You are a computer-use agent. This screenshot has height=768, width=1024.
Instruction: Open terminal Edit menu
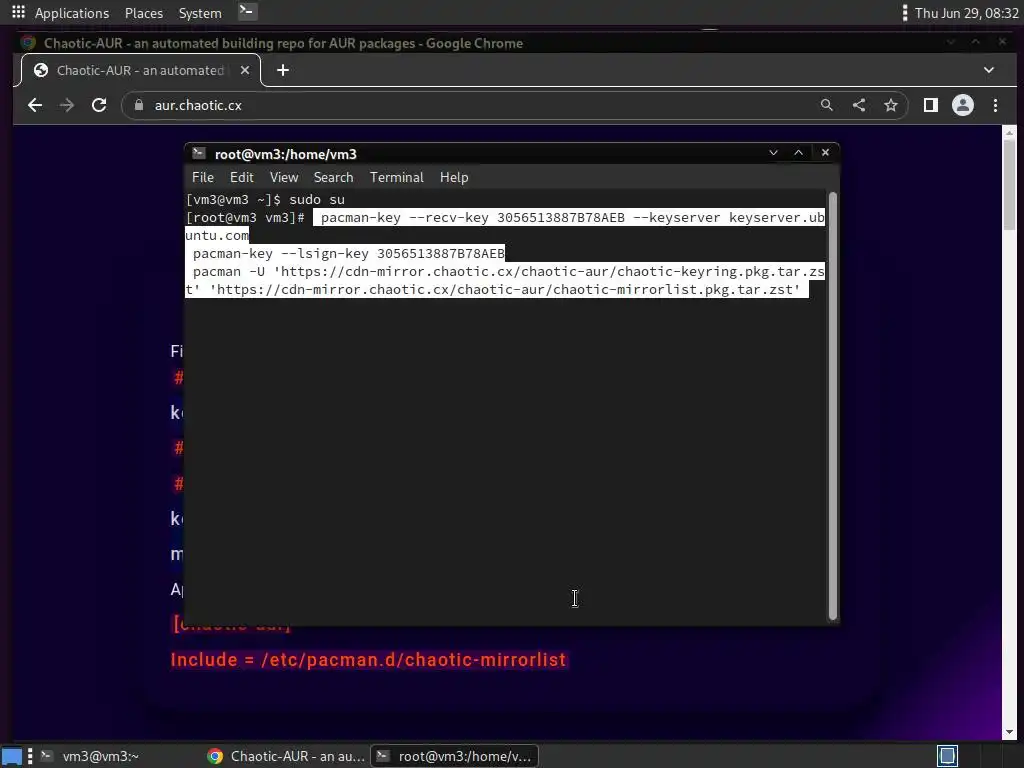(242, 177)
